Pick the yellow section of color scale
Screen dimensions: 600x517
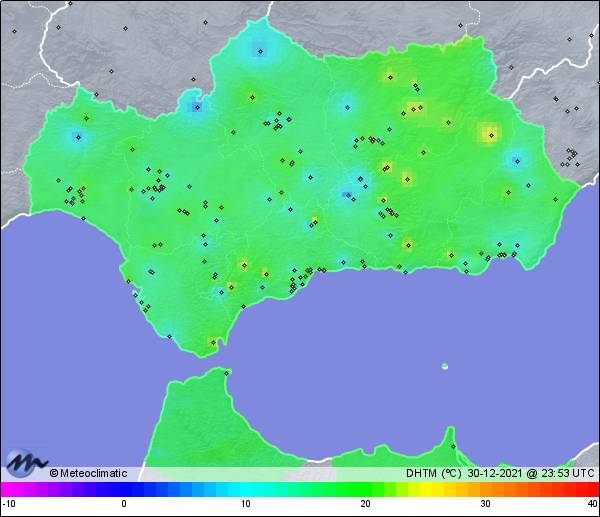click(426, 489)
